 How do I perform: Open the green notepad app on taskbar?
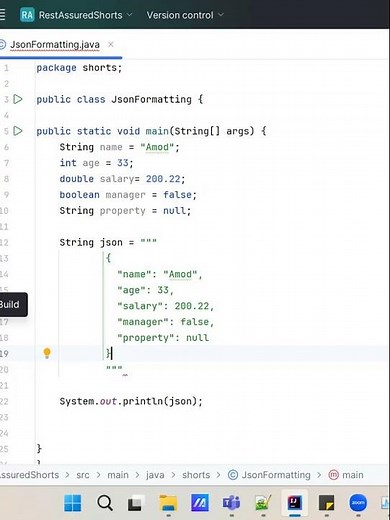click(263, 503)
